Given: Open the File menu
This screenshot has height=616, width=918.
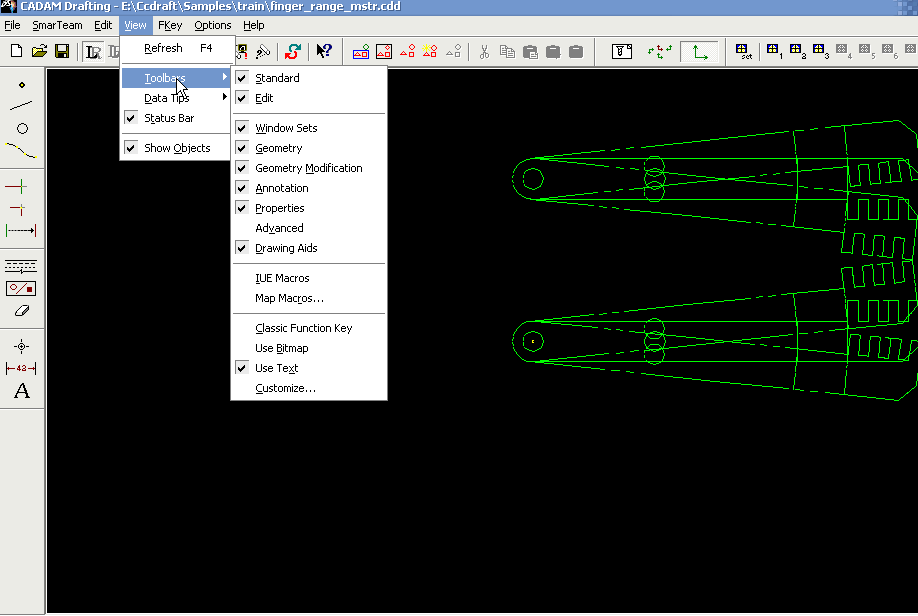Looking at the screenshot, I should [12, 25].
